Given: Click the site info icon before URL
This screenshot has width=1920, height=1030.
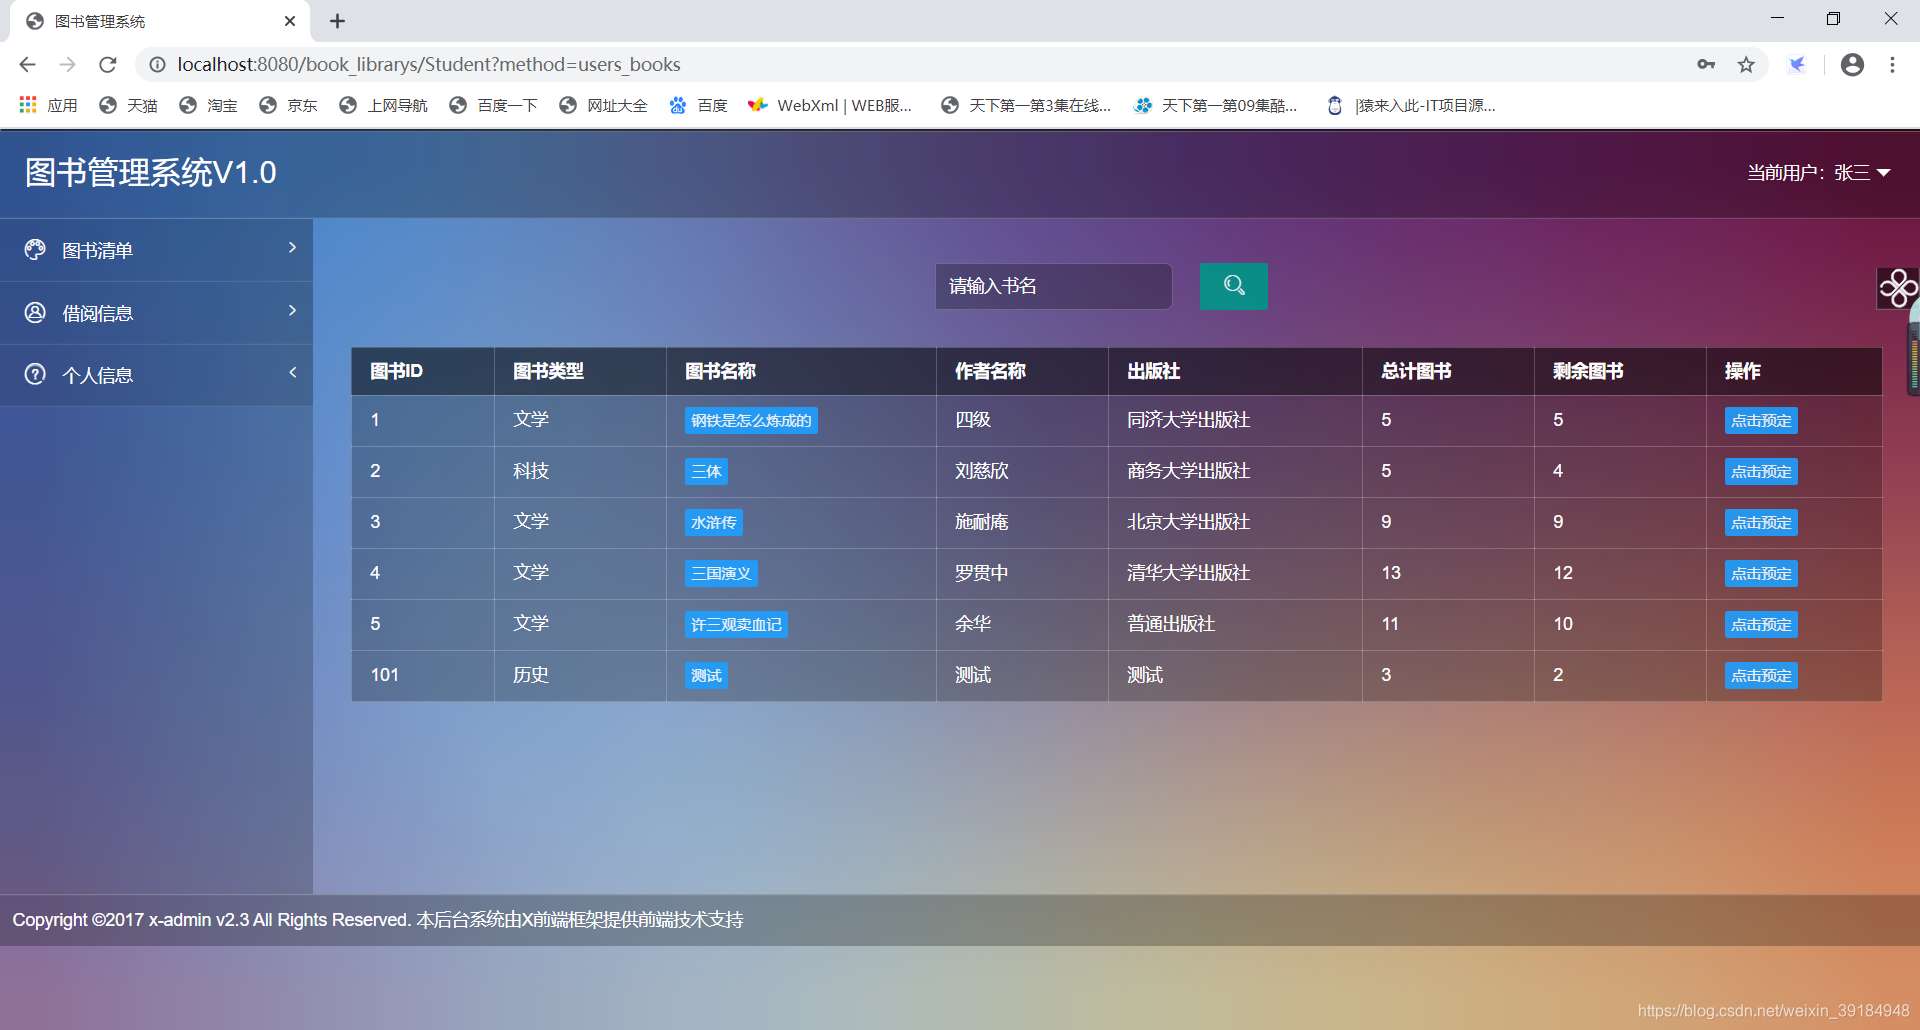Looking at the screenshot, I should pyautogui.click(x=157, y=64).
